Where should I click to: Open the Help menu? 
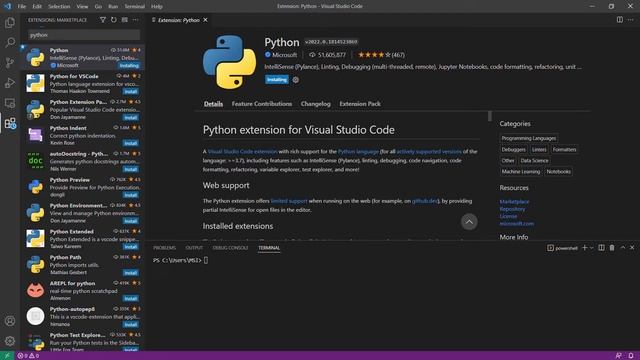coord(157,7)
